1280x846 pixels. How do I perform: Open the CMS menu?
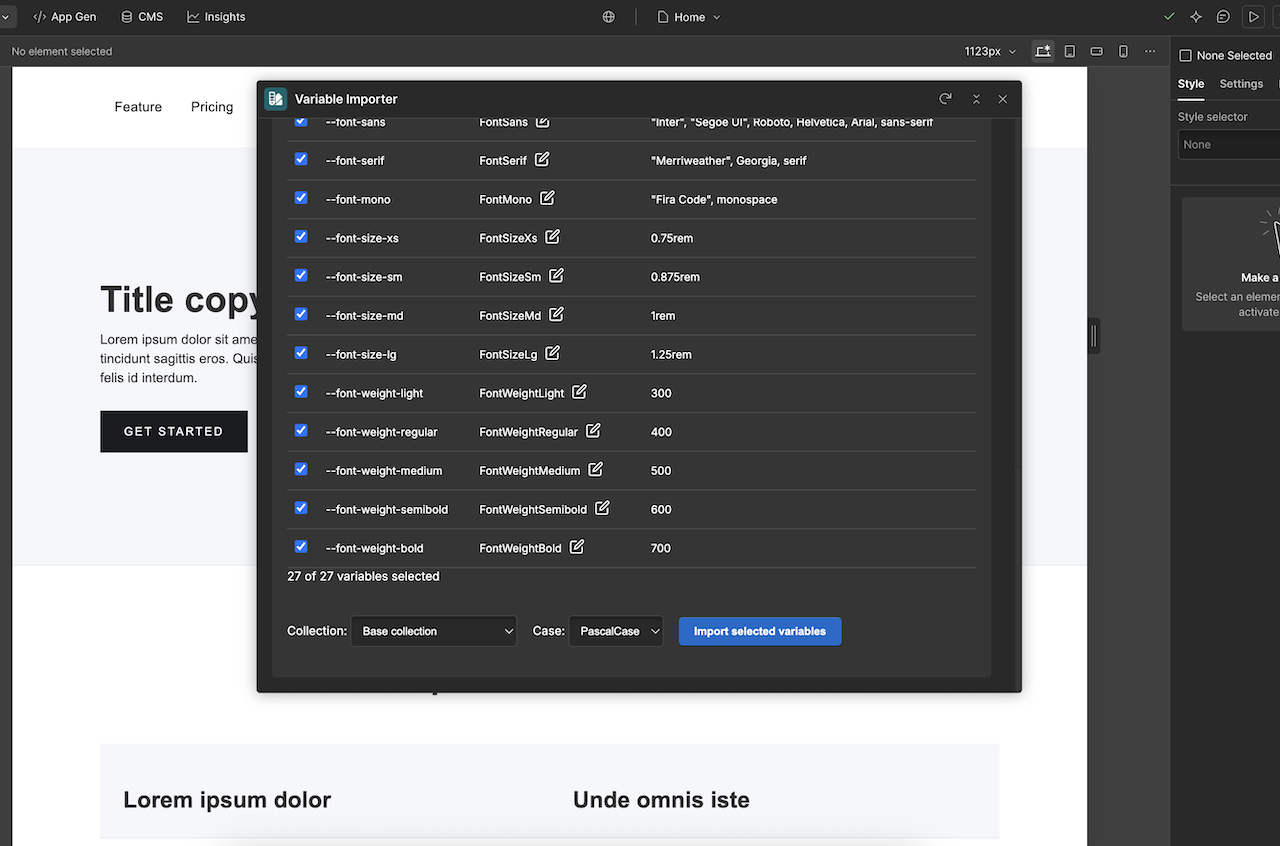[142, 17]
